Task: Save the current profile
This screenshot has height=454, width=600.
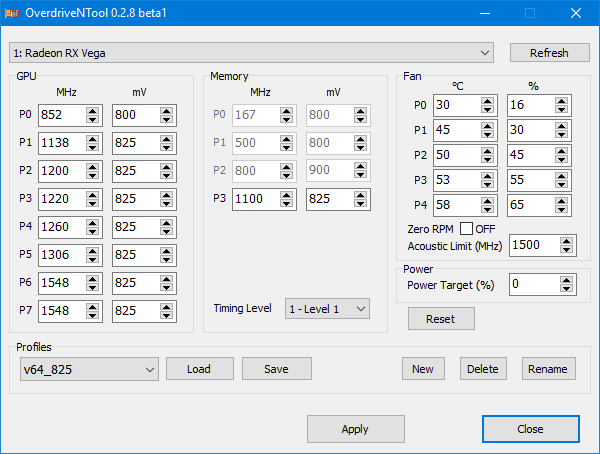Action: point(277,369)
